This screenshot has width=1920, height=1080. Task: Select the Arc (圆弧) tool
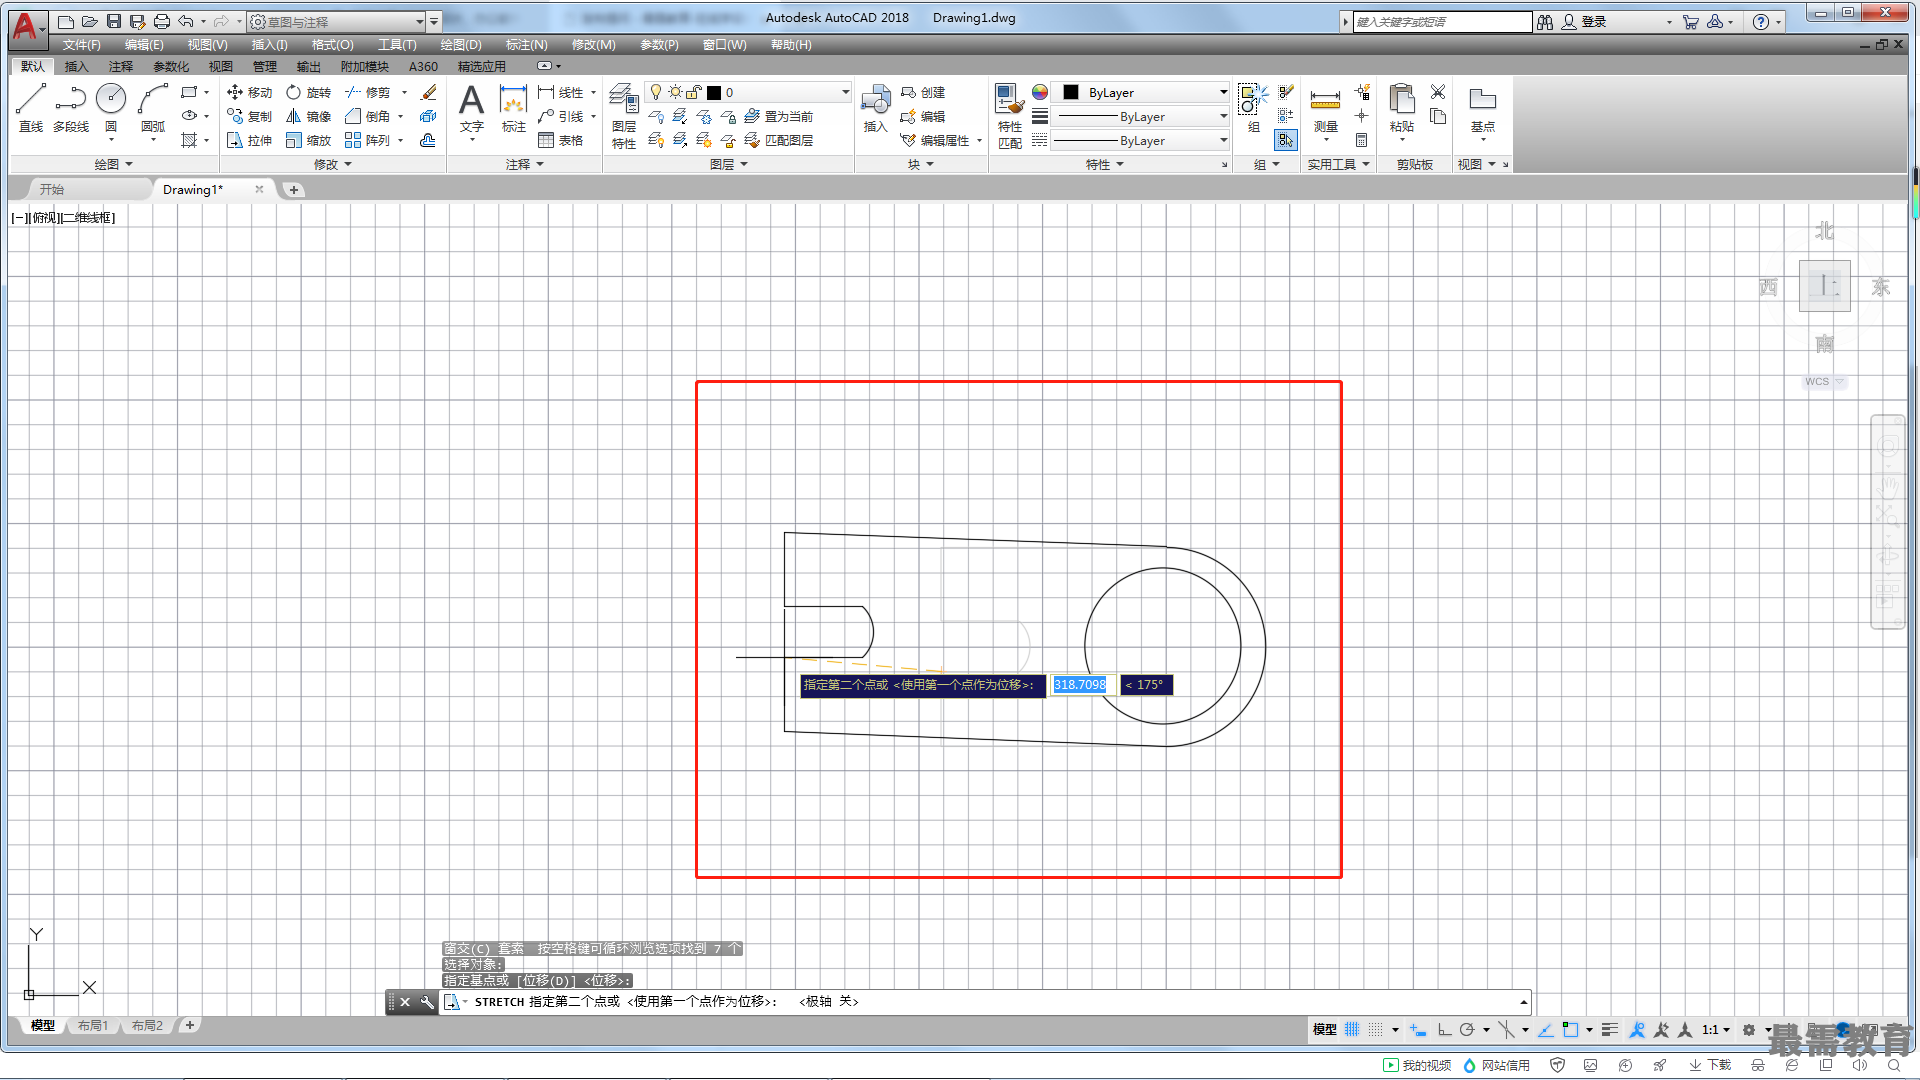(153, 108)
